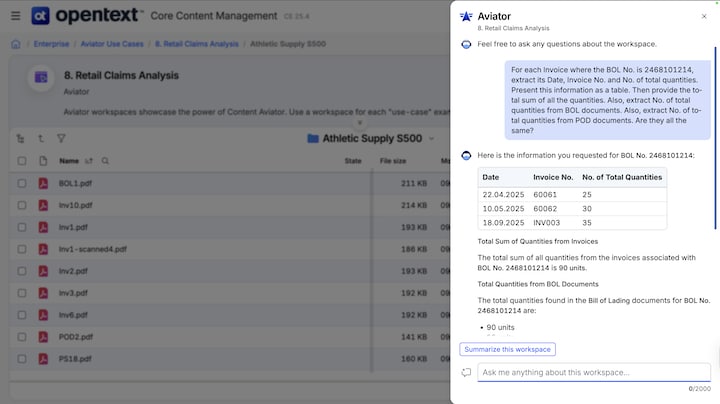Click the PDF icon of BOL1.pdf

tap(43, 183)
